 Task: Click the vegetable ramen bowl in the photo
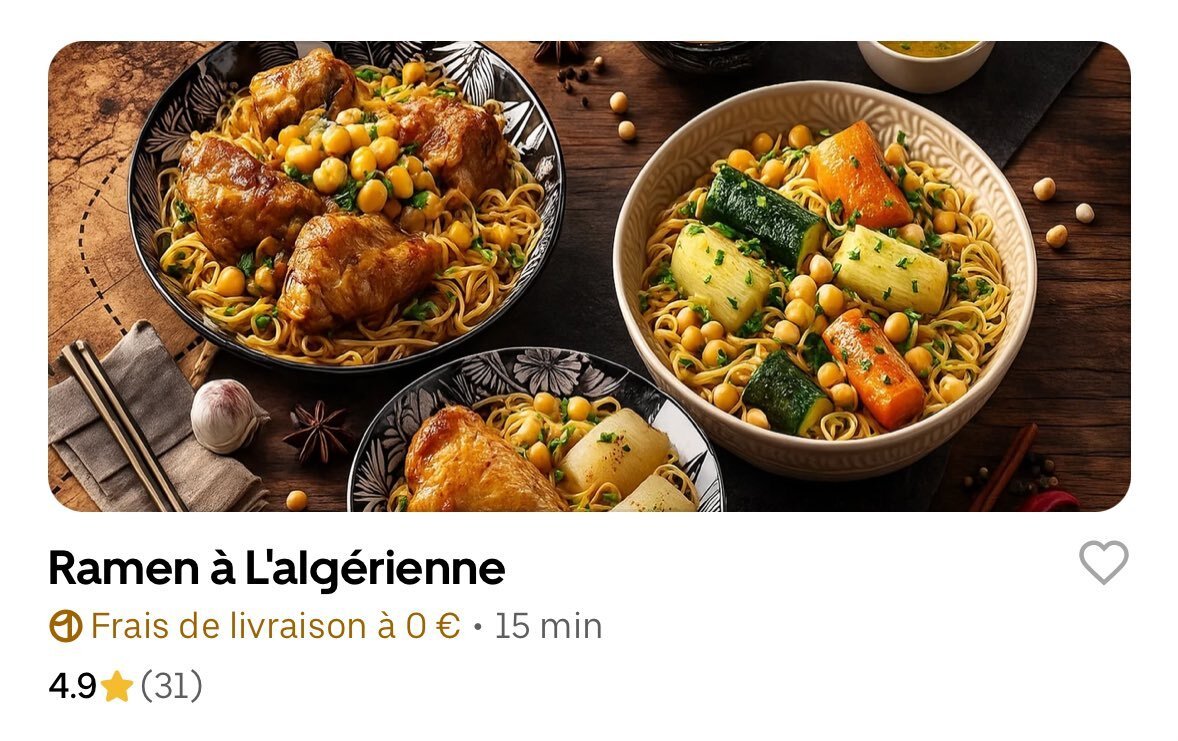[825, 280]
